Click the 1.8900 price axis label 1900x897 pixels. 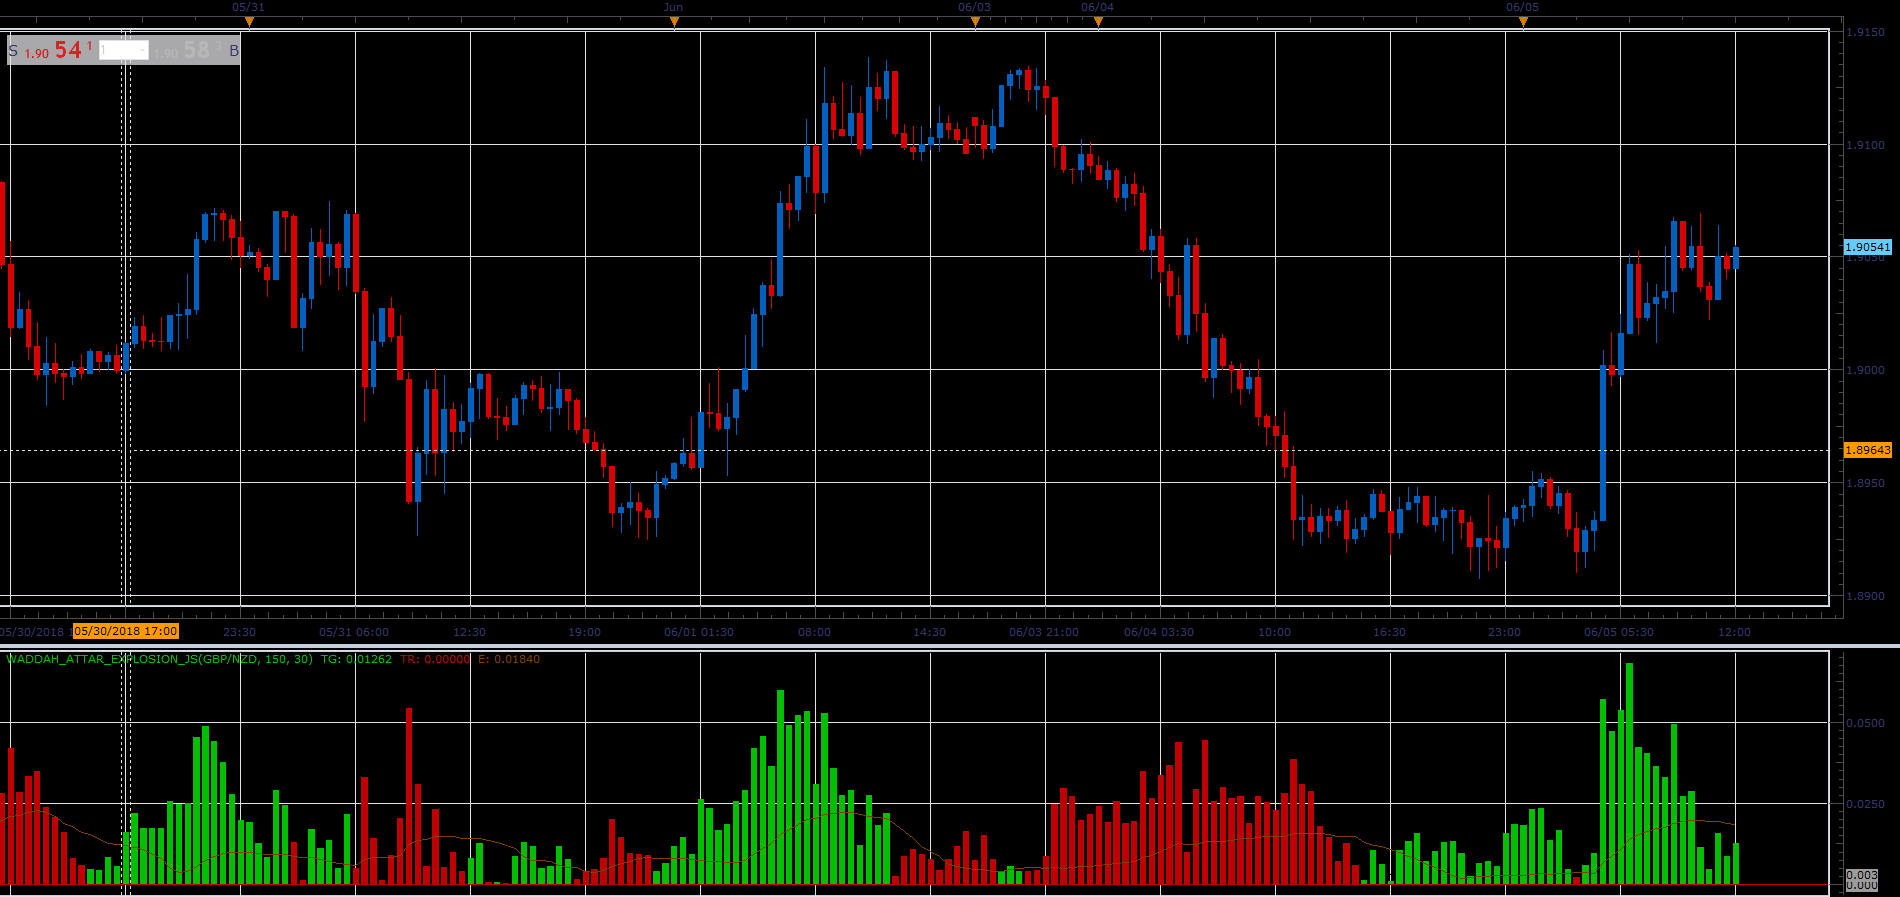(x=1865, y=596)
